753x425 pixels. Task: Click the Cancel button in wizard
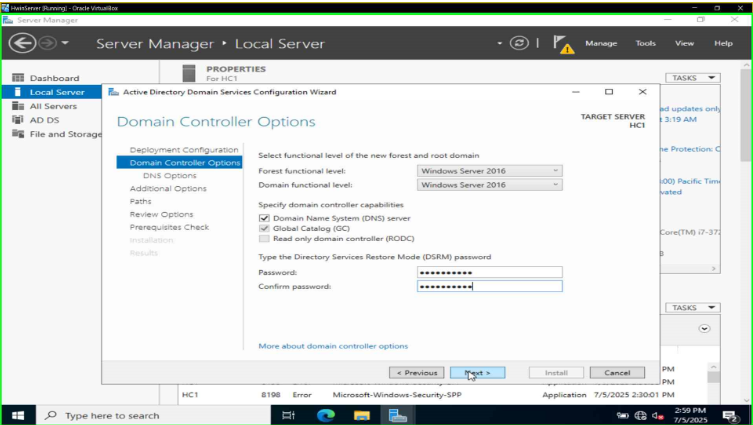tap(617, 373)
